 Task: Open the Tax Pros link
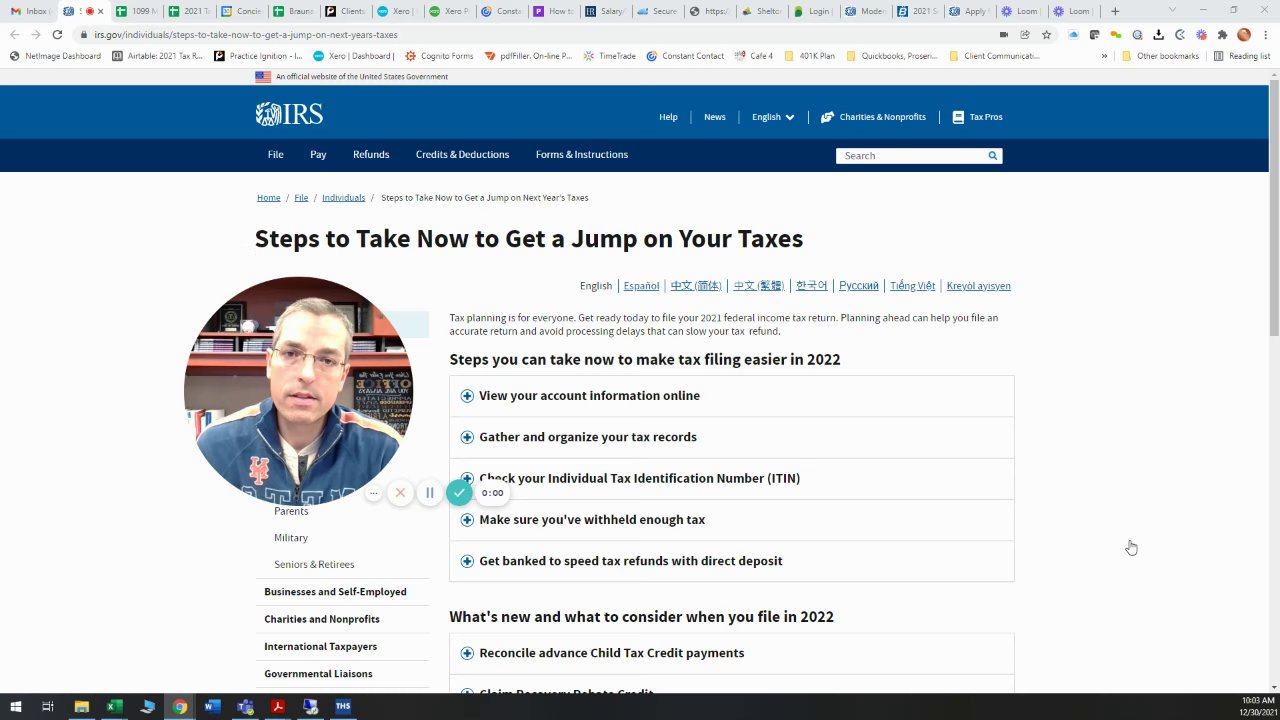[977, 117]
